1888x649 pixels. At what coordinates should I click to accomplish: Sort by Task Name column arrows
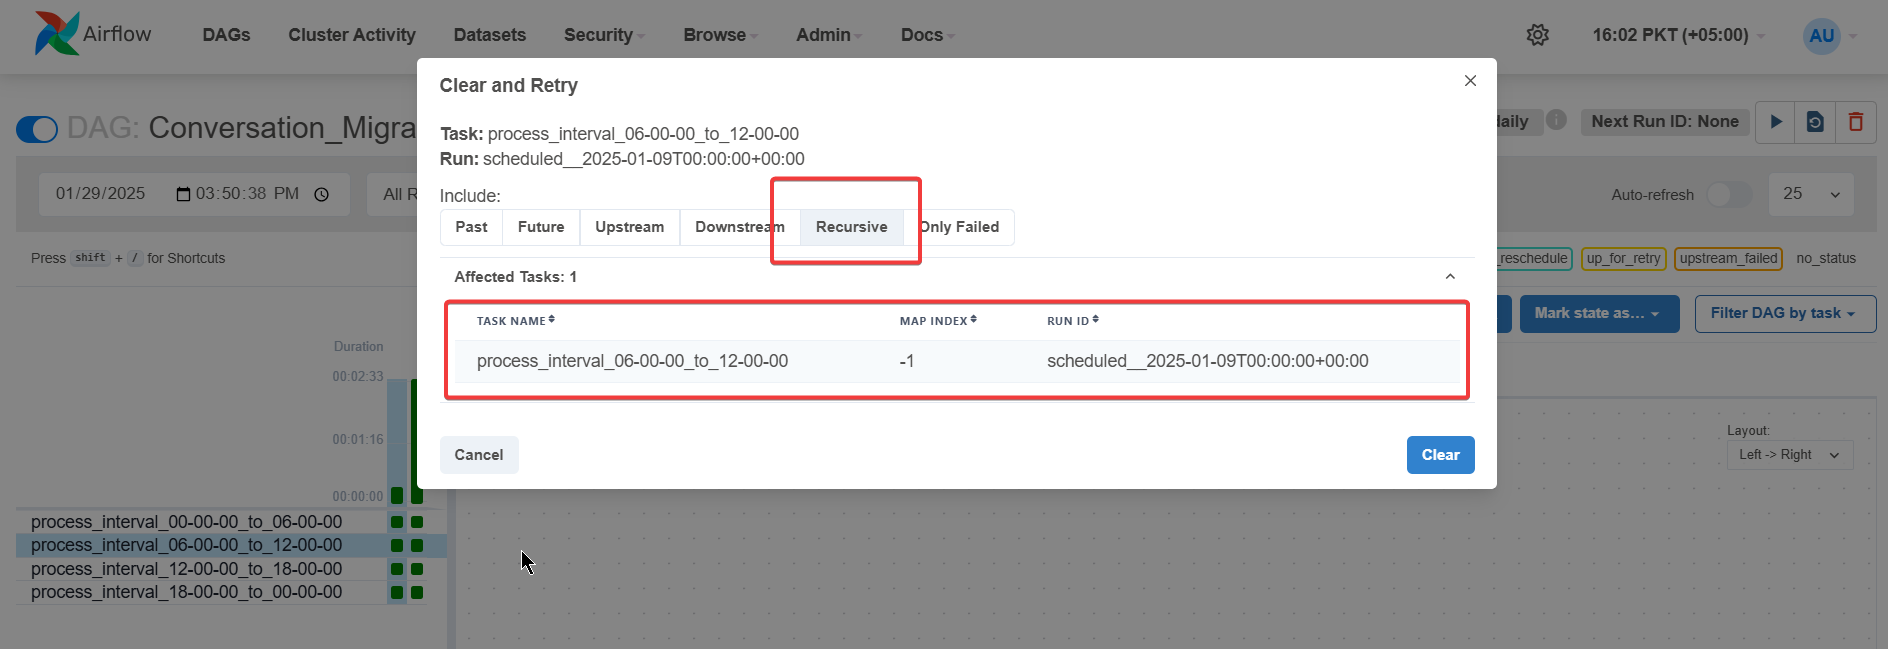coord(551,320)
